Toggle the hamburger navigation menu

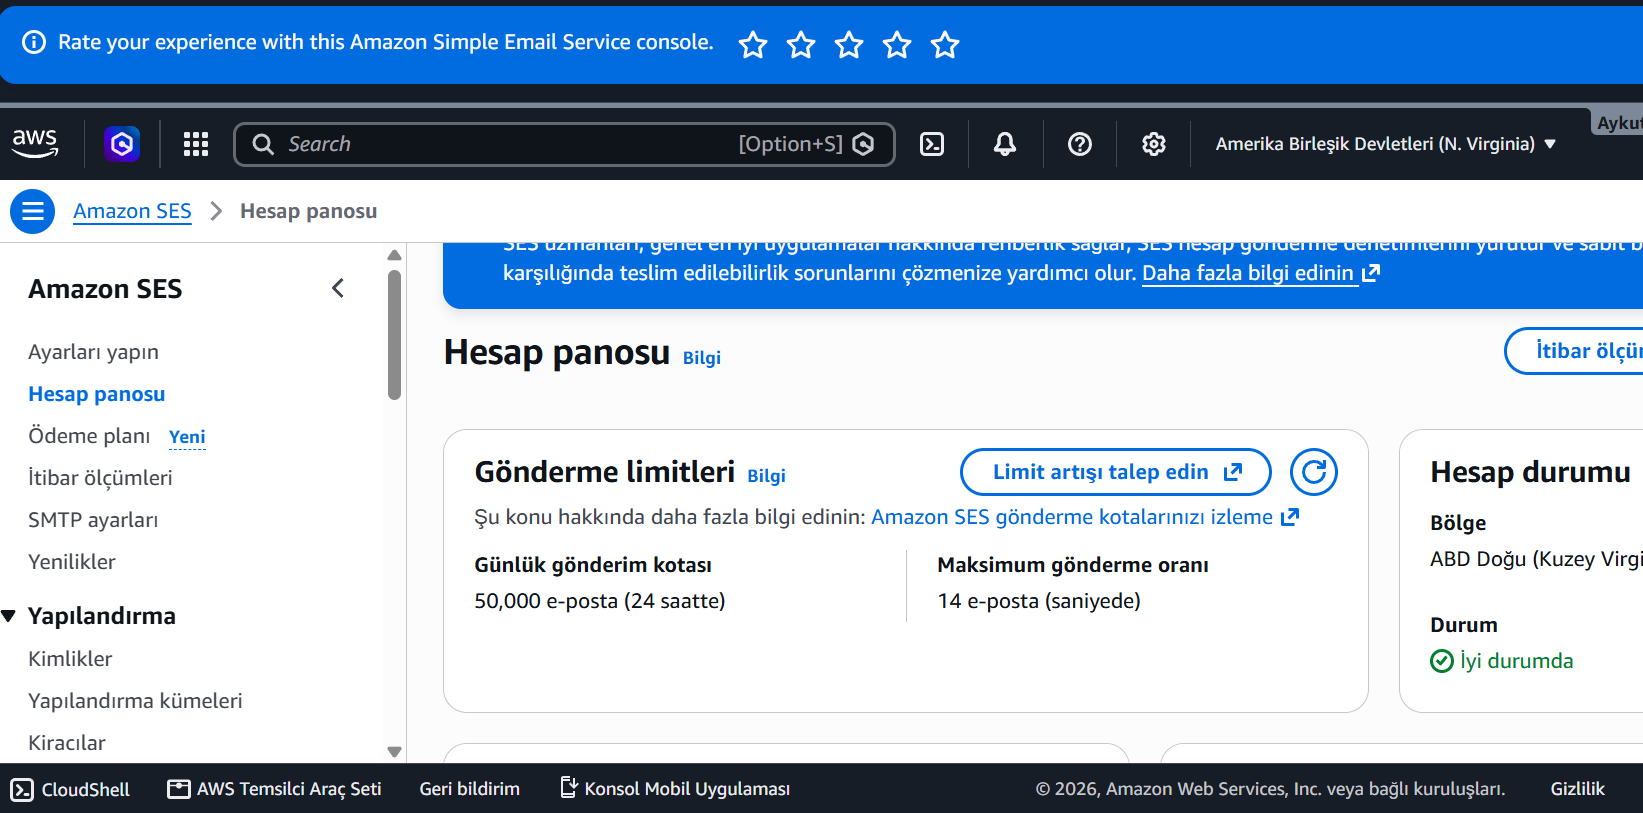pos(33,211)
